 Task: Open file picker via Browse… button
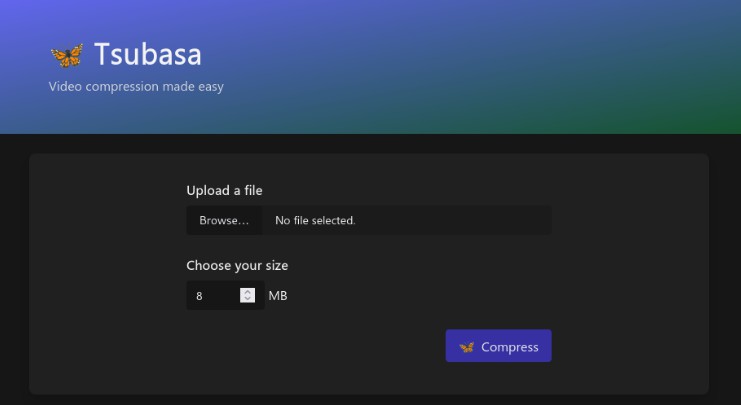[x=224, y=220]
